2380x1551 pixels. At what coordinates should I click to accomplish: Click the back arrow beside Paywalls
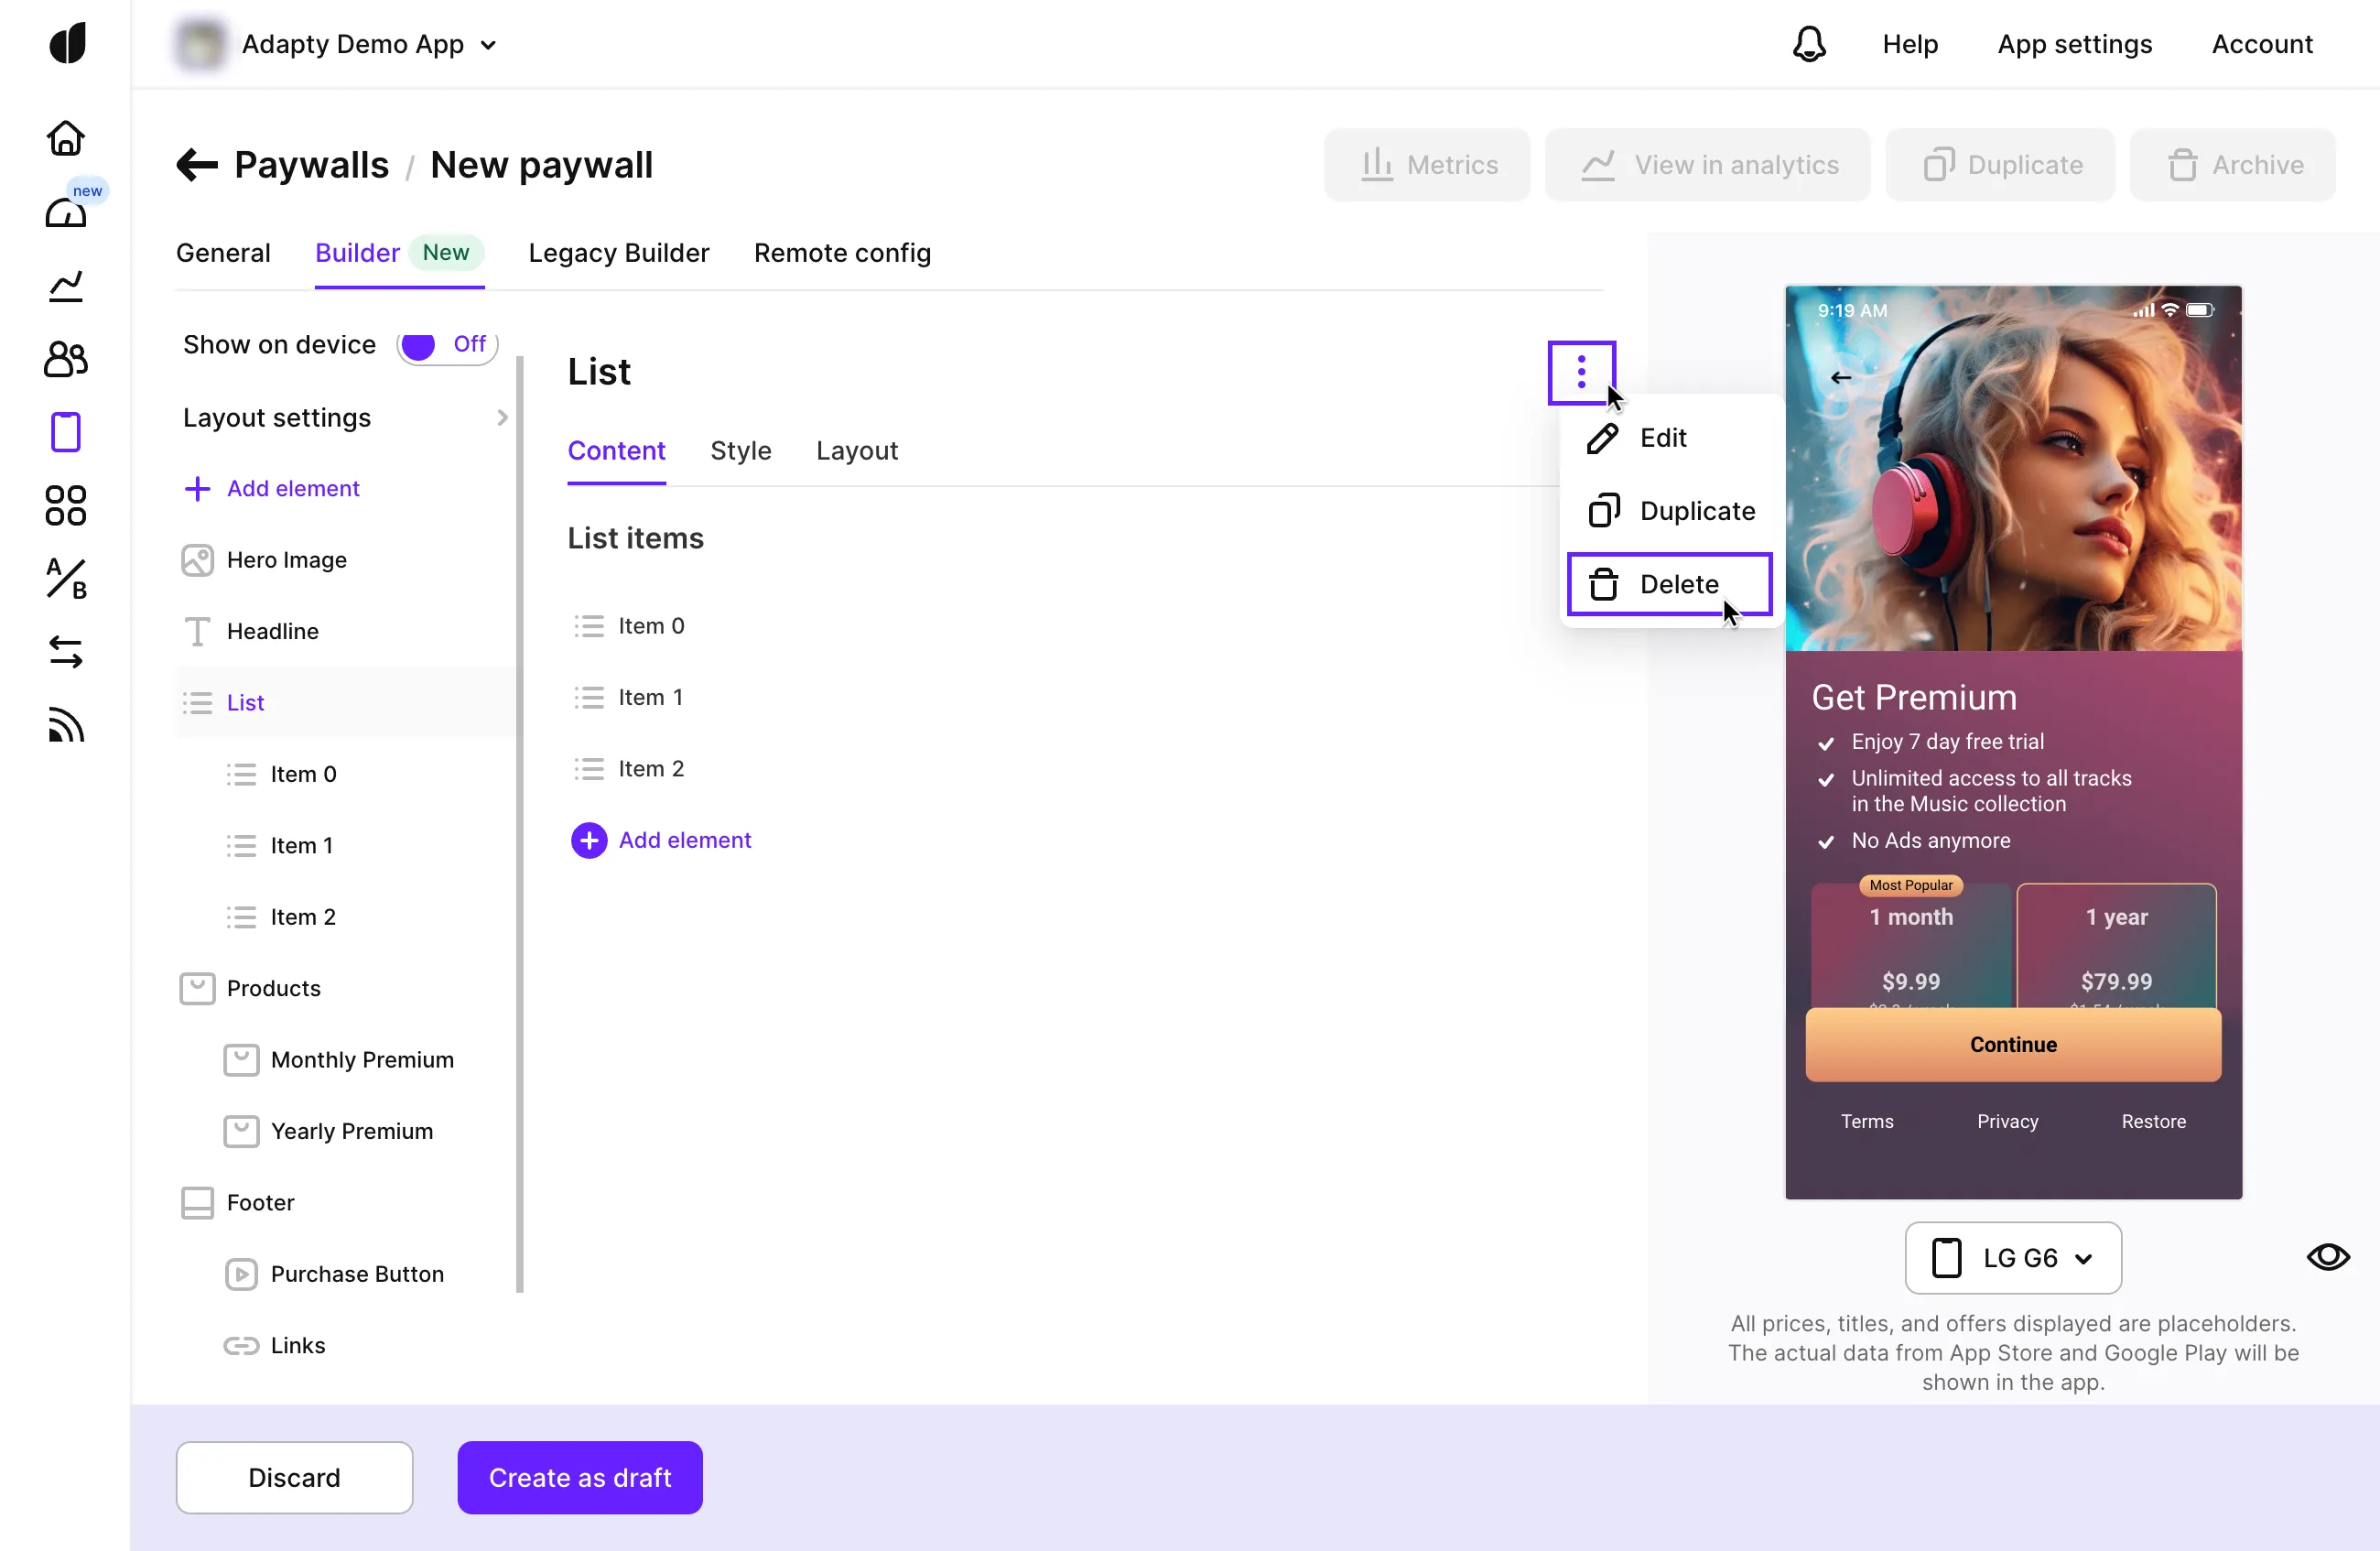click(x=197, y=165)
